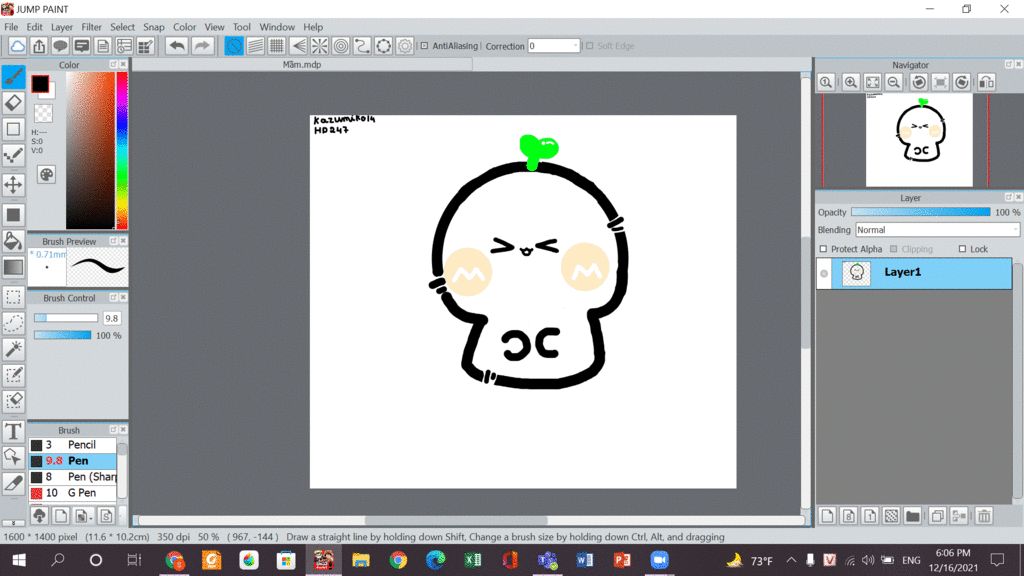Open the Layer menu

62,27
